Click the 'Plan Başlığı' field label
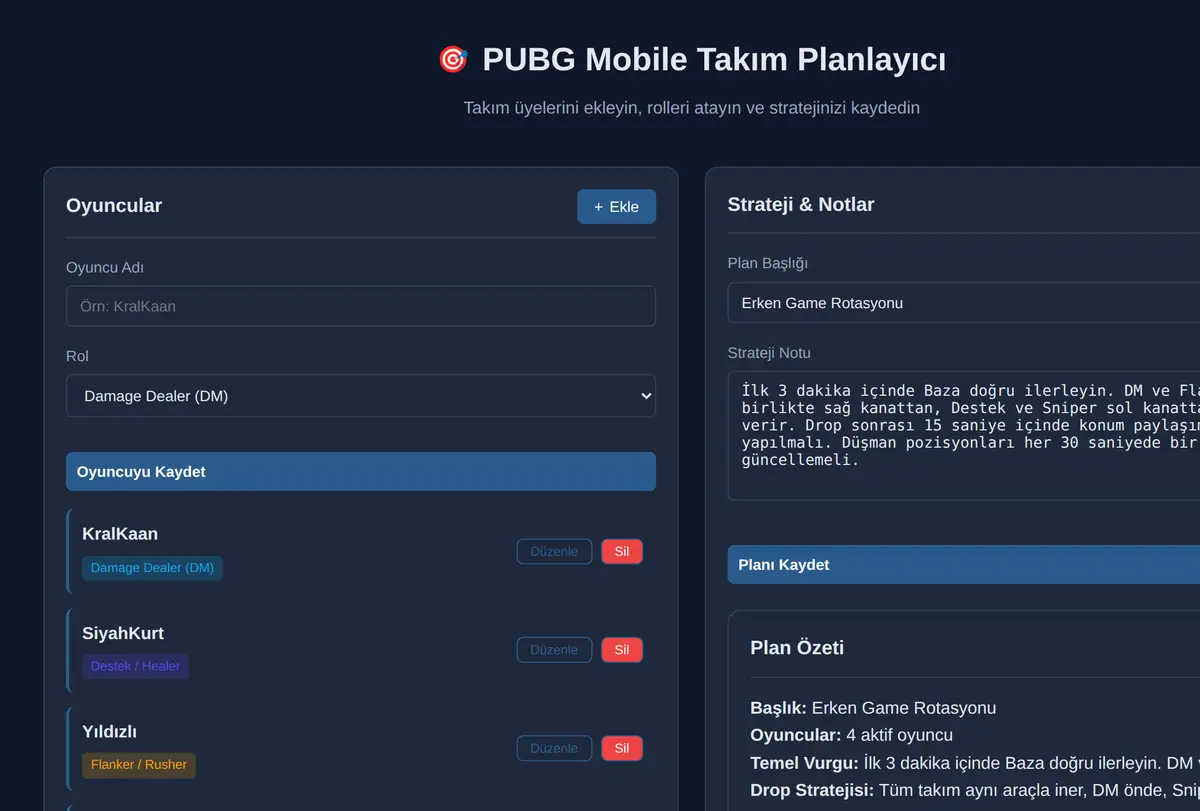 768,263
